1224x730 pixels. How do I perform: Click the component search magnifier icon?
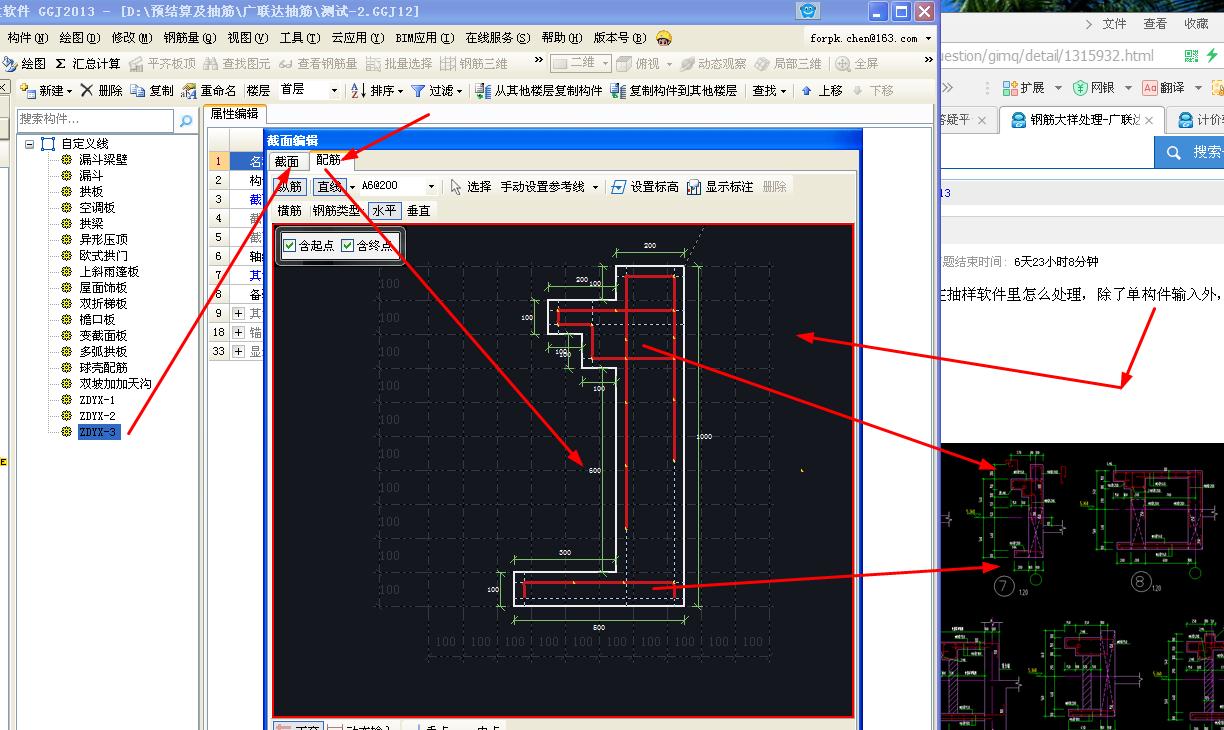click(x=185, y=121)
